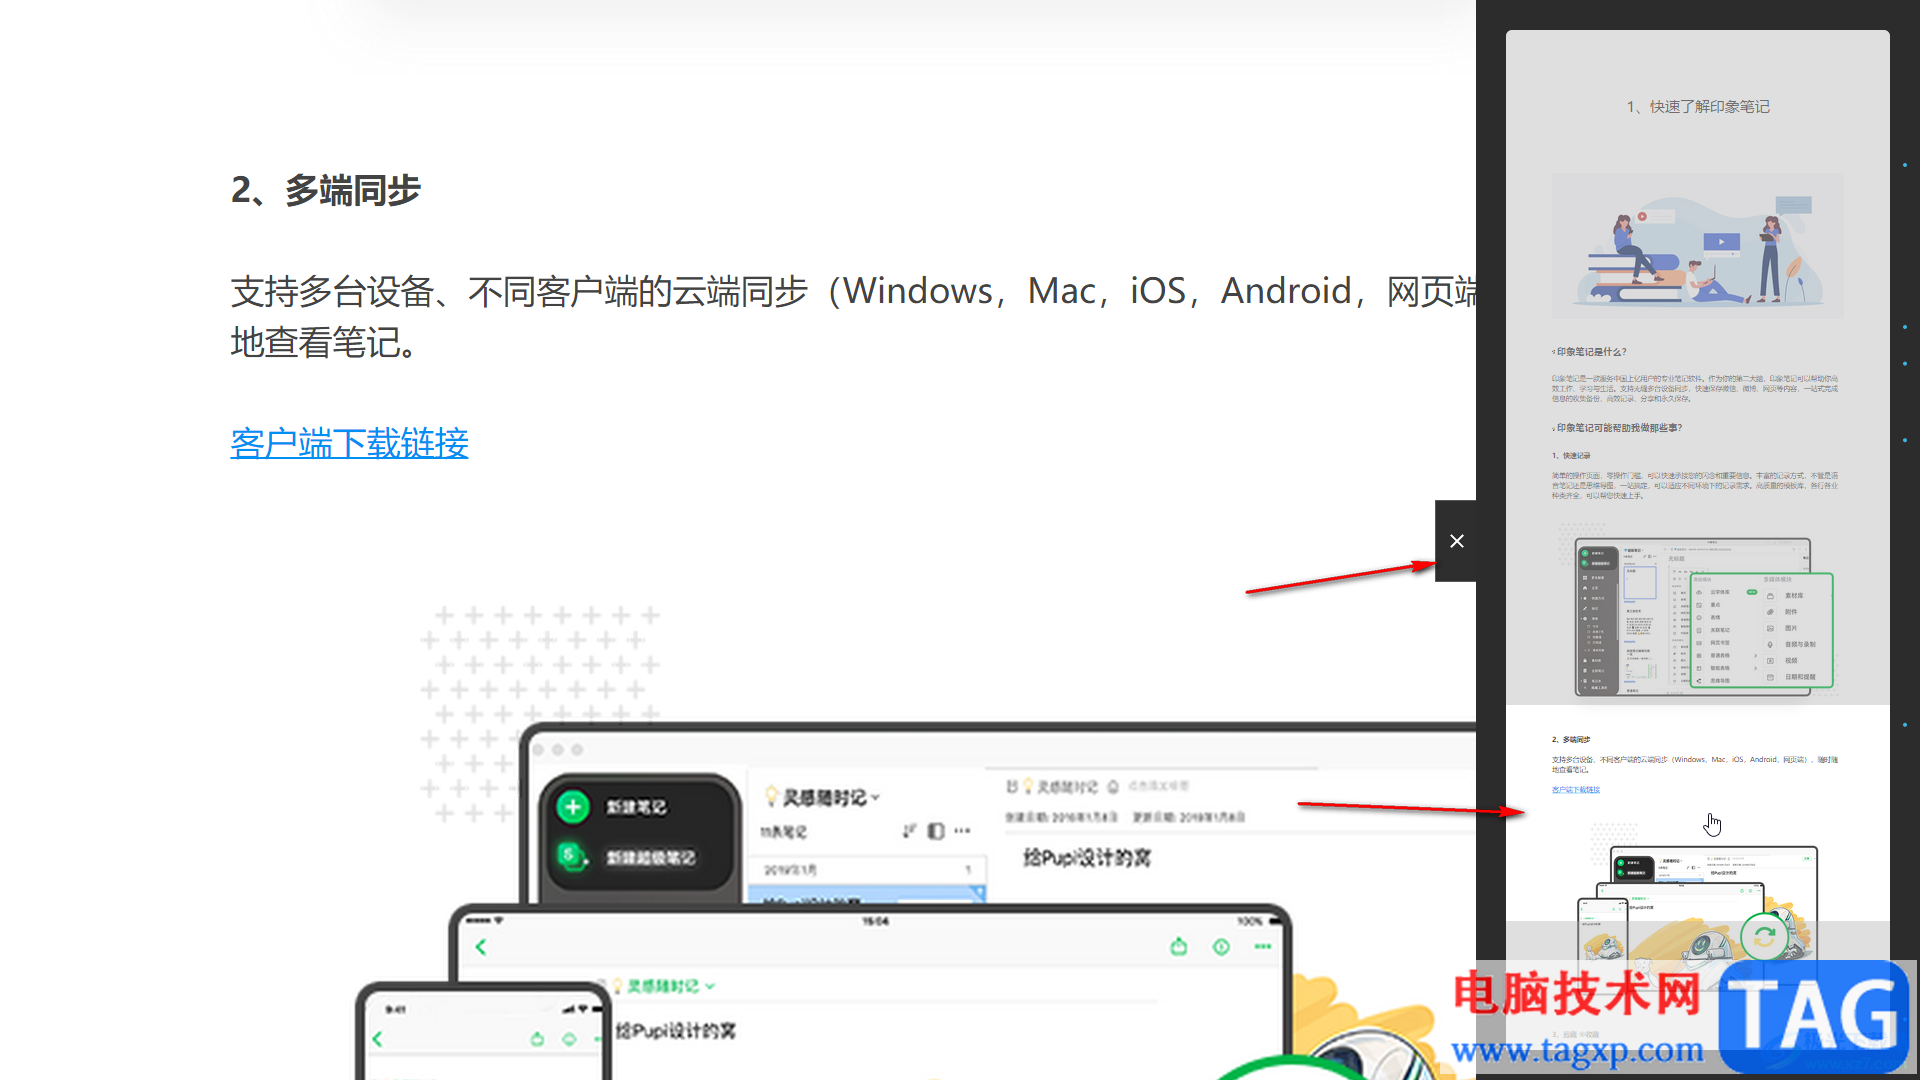Click the green plus 新建笔记 icon in illustration
This screenshot has height=1080, width=1920.
tap(573, 807)
